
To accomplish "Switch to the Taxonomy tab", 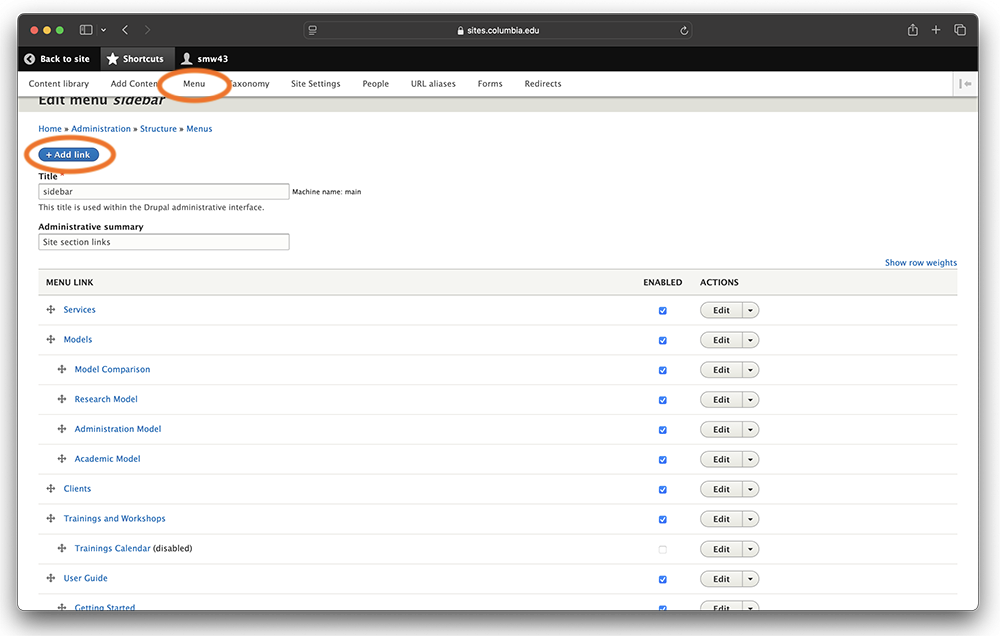I will 249,84.
